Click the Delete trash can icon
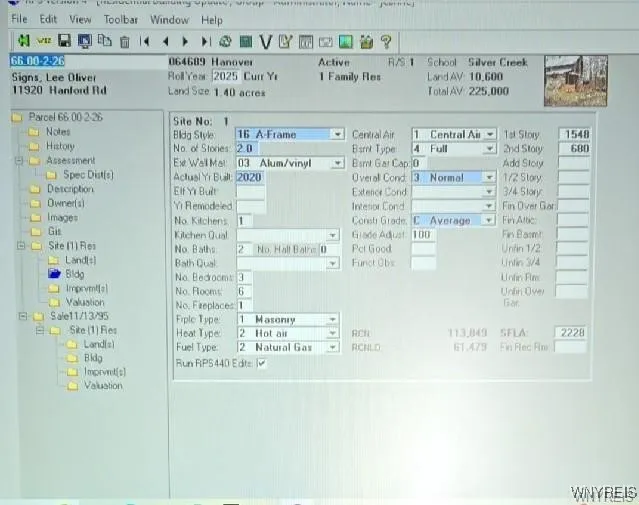The height and width of the screenshot is (505, 639). point(124,41)
